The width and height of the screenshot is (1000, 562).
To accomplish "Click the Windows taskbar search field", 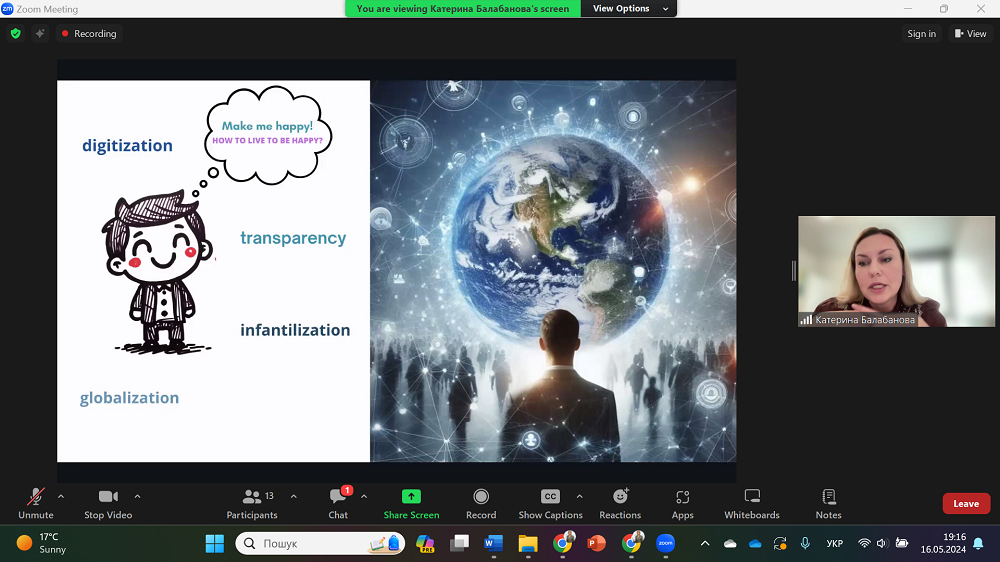I will [x=320, y=543].
